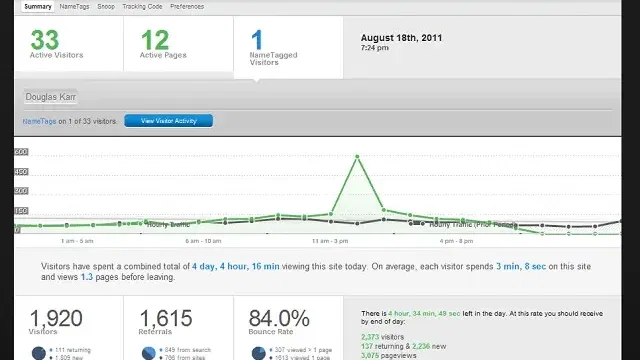Go to the Tracking Code tab
The width and height of the screenshot is (640, 360).
click(142, 7)
